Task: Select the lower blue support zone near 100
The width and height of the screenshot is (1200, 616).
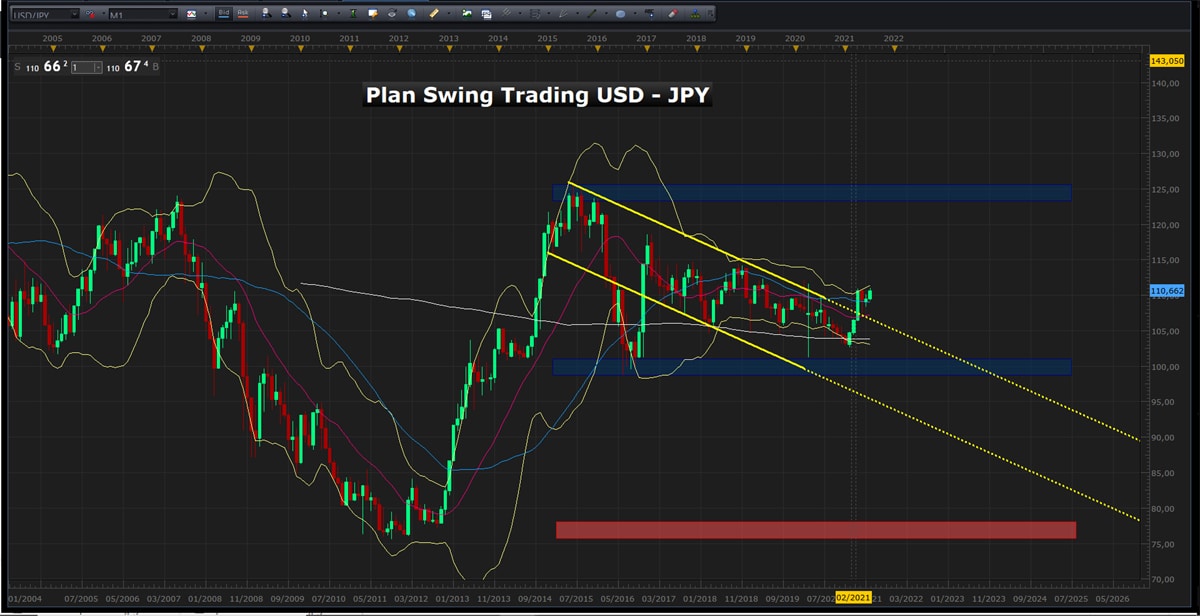Action: (x=812, y=367)
